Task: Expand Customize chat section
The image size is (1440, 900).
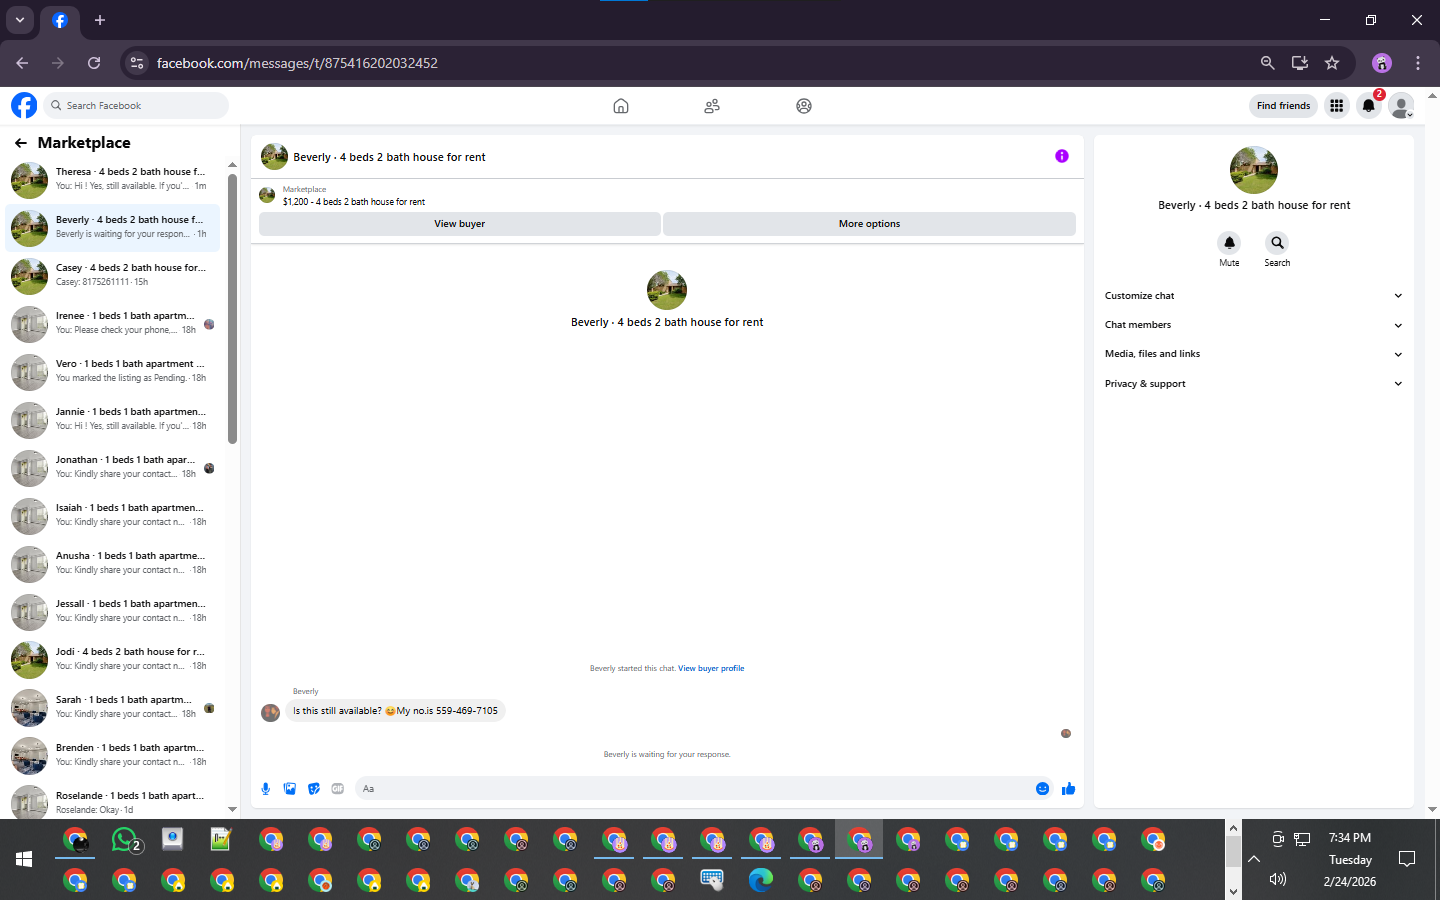Action: (1253, 296)
